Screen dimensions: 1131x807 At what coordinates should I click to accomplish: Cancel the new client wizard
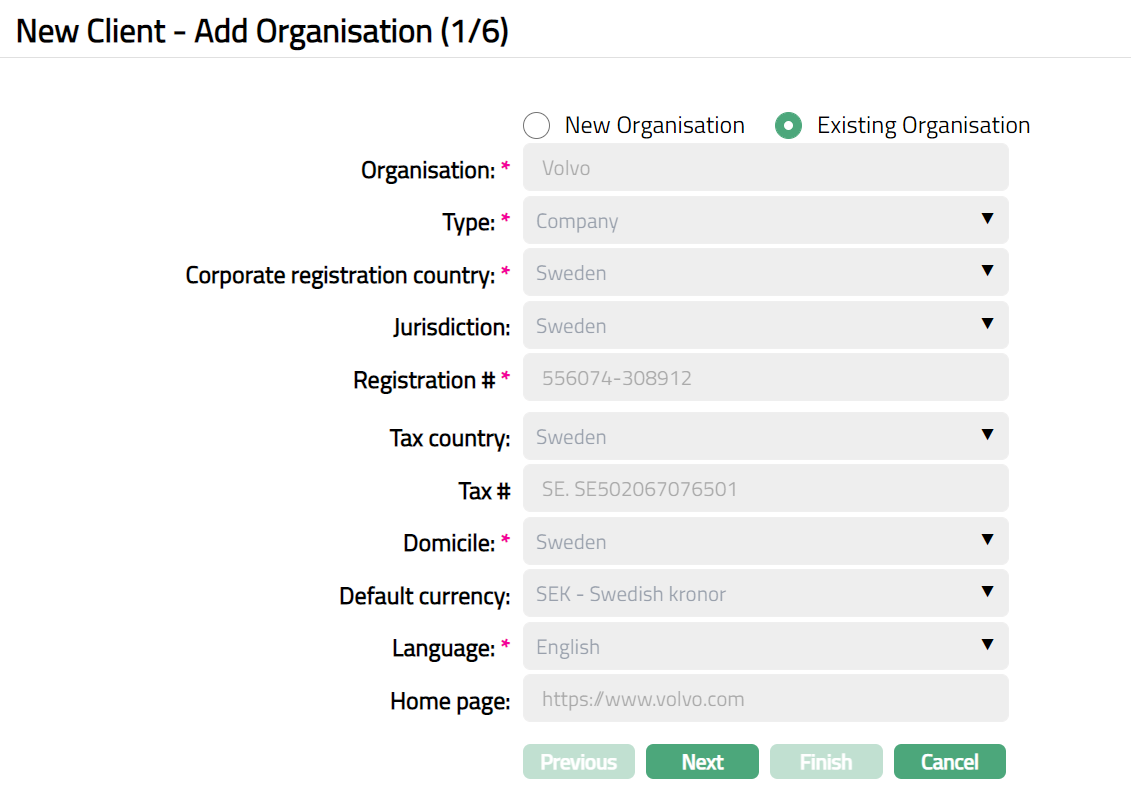(x=949, y=762)
